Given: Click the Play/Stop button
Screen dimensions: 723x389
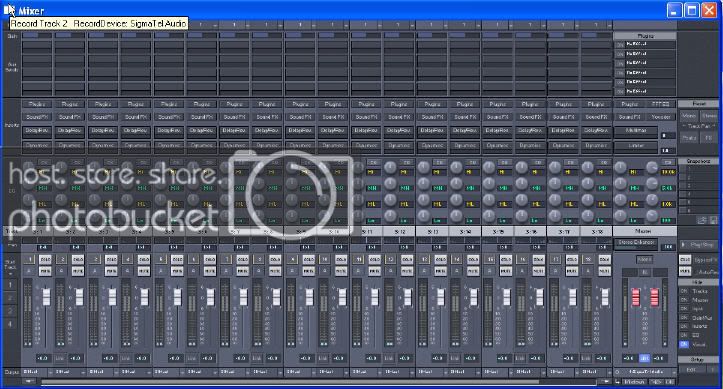Looking at the screenshot, I should (x=699, y=245).
